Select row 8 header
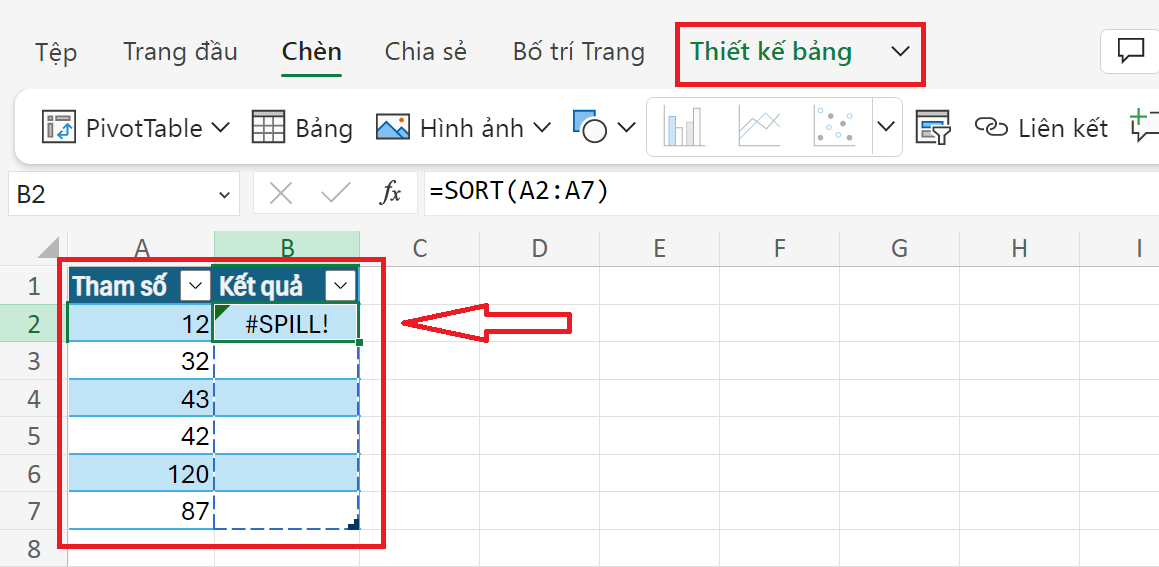Viewport: 1159px width, 567px height. [33, 549]
